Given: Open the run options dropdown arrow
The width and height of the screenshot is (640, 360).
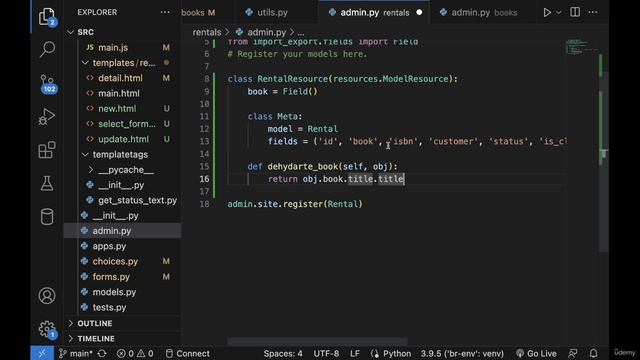Looking at the screenshot, I should click(559, 12).
